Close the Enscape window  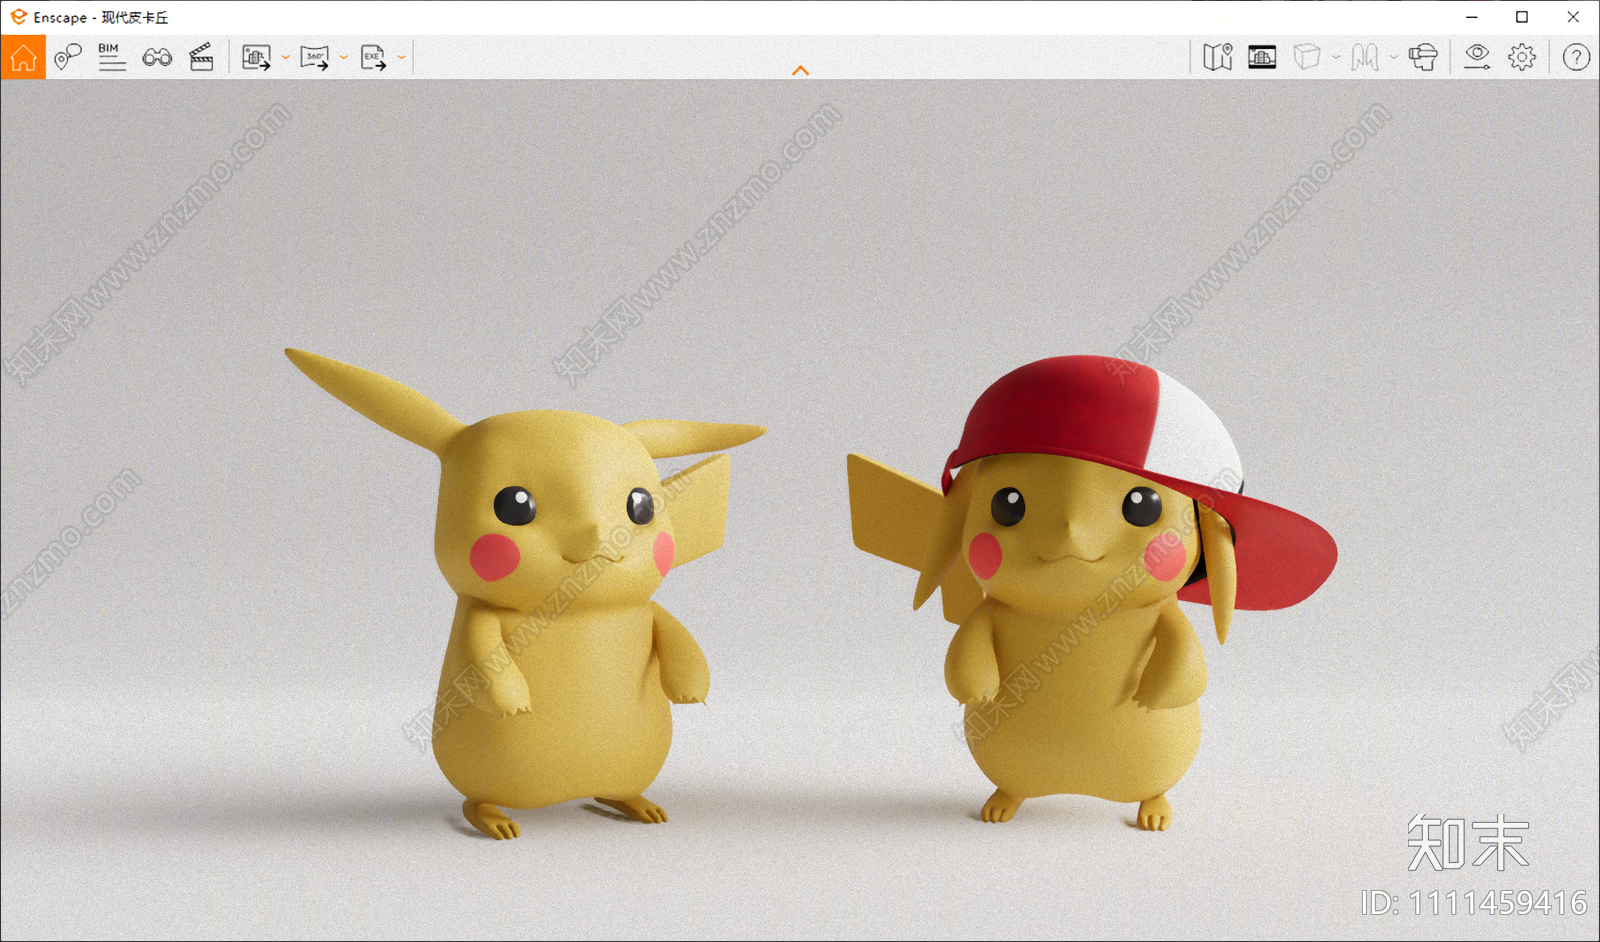point(1573,17)
